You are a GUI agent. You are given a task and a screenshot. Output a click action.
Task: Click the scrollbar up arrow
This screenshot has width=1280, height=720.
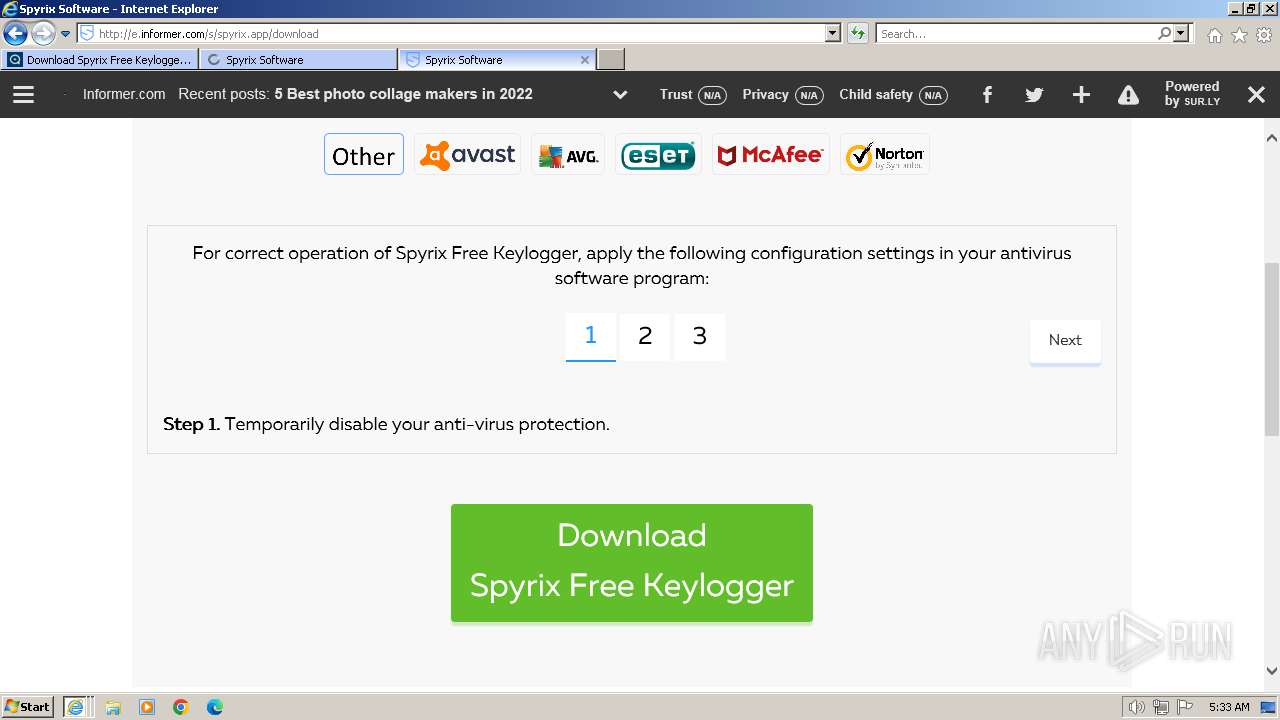(x=1272, y=138)
